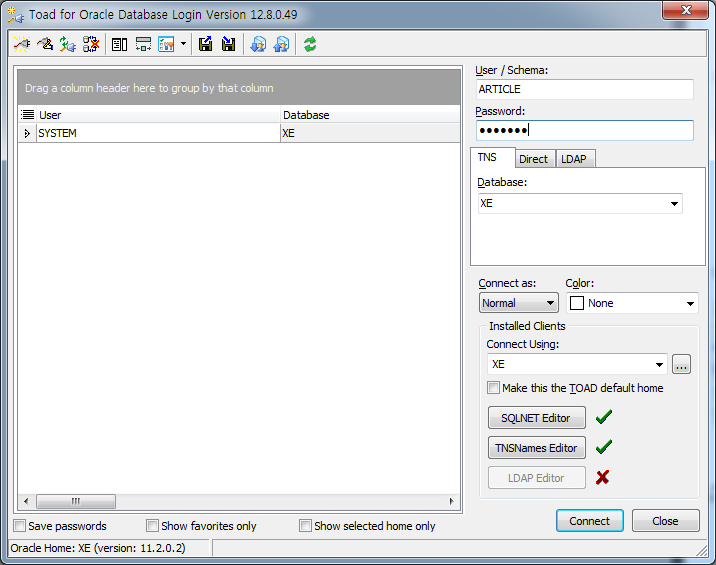Open the Connect Using XE dropdown
716x565 pixels.
tap(659, 364)
